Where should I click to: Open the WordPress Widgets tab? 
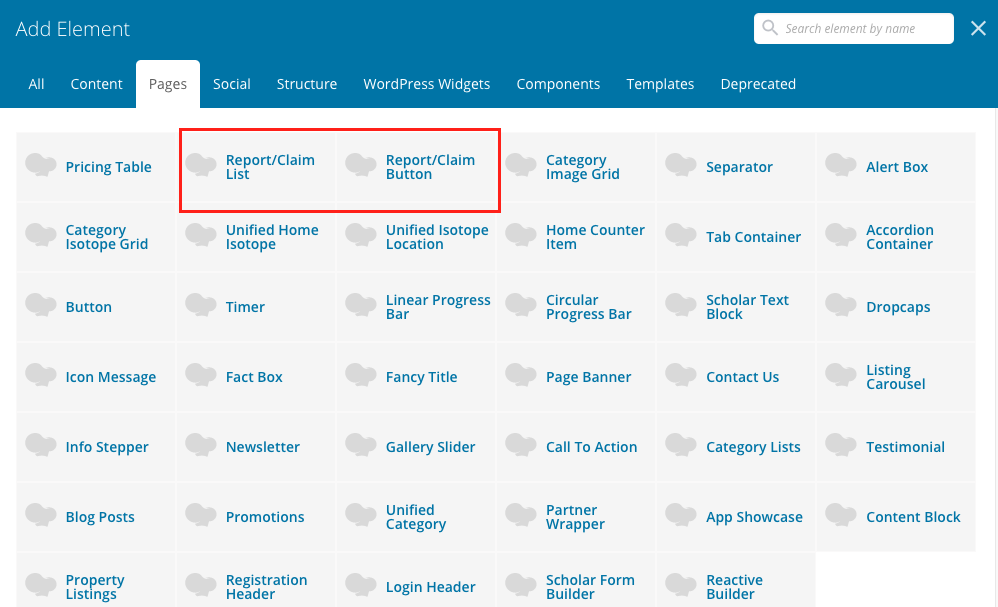click(426, 84)
